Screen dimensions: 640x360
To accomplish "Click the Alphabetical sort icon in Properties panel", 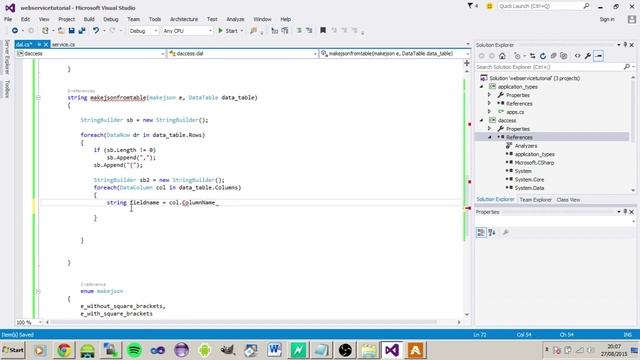I will (492, 232).
